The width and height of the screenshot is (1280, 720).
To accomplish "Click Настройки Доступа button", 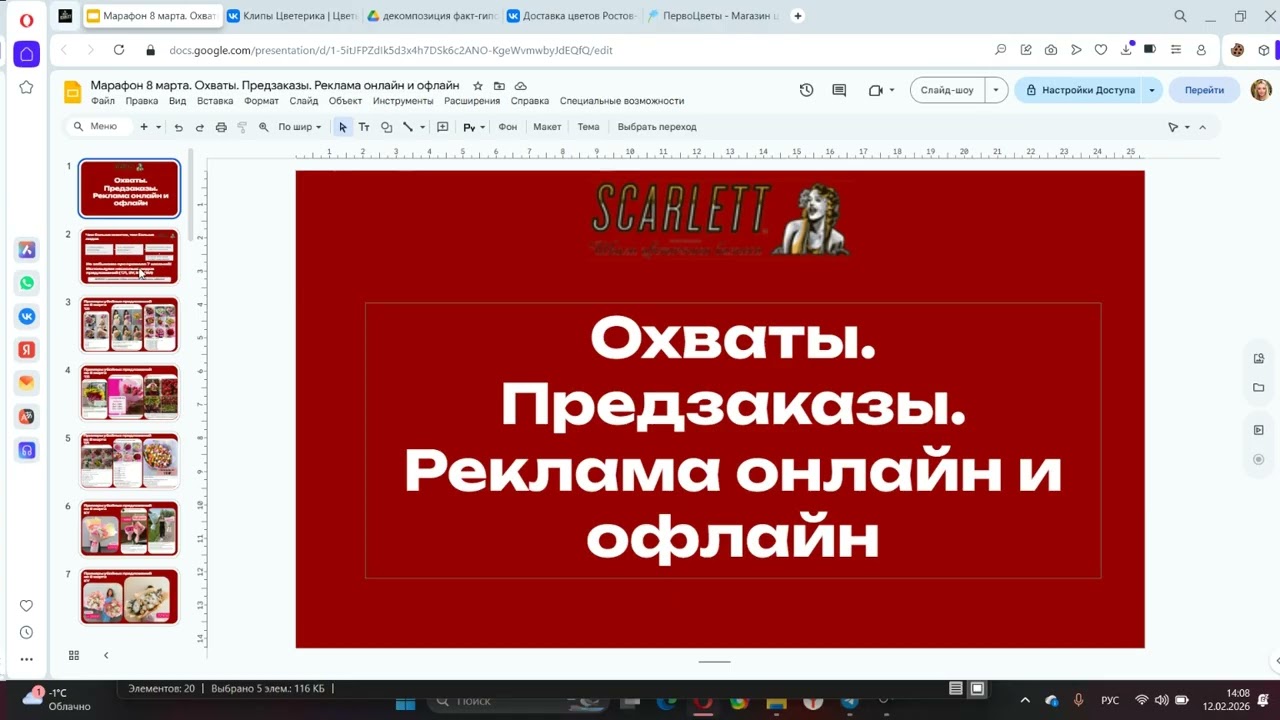I will [x=1079, y=90].
